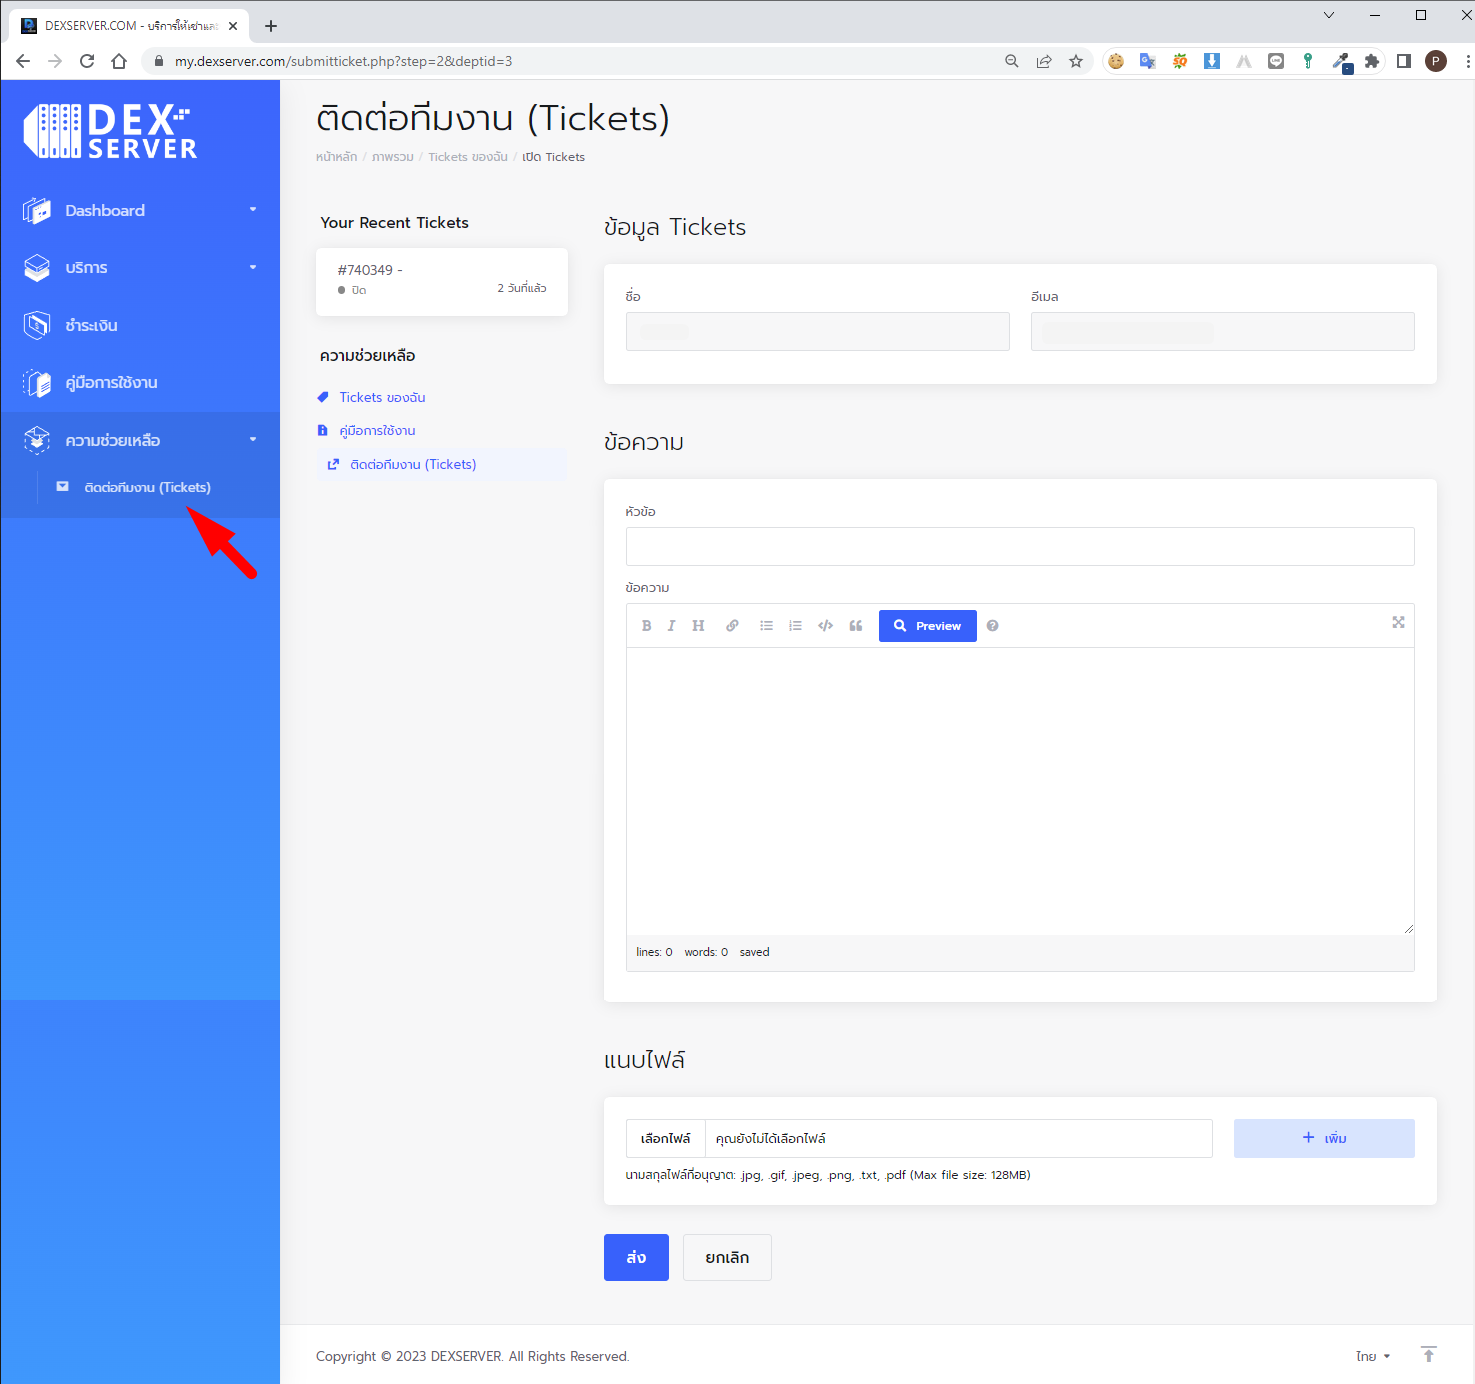This screenshot has width=1475, height=1384.
Task: Open editor help via the question mark icon
Action: click(x=992, y=625)
